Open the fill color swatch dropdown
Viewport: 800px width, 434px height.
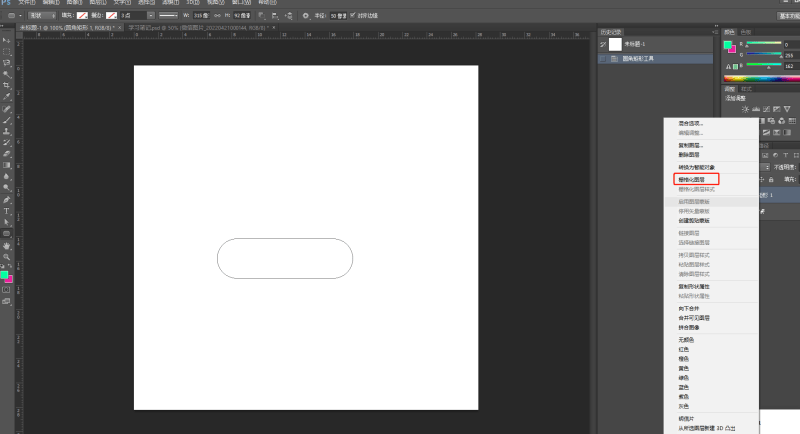click(x=84, y=16)
